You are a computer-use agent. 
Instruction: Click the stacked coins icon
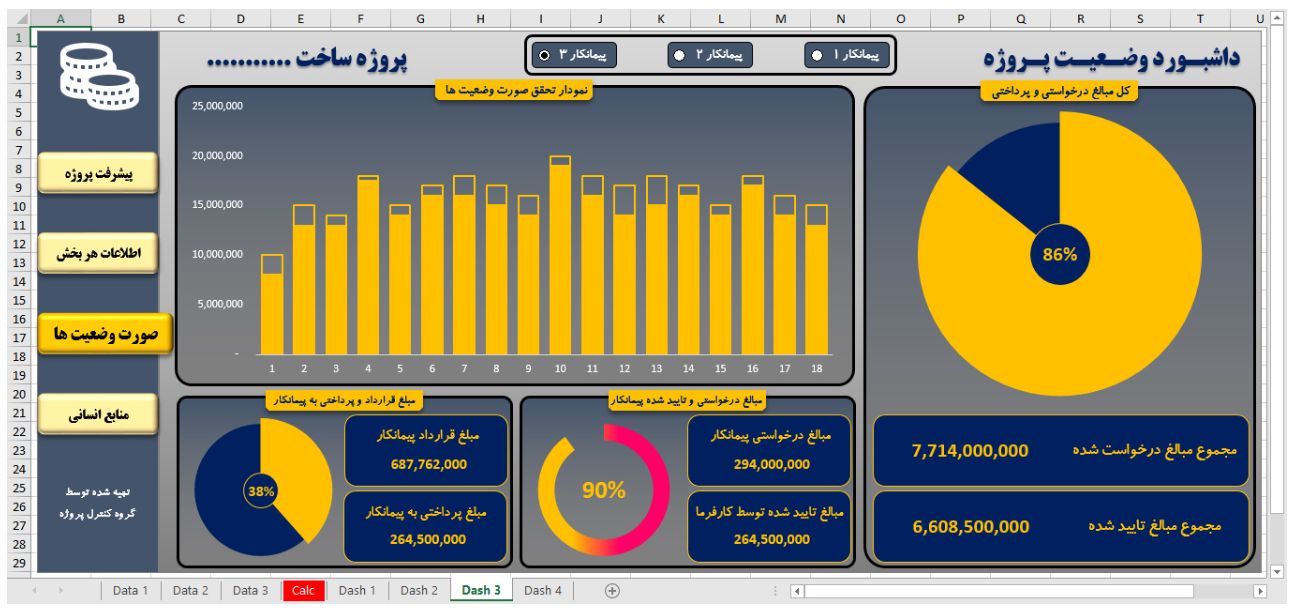[98, 75]
